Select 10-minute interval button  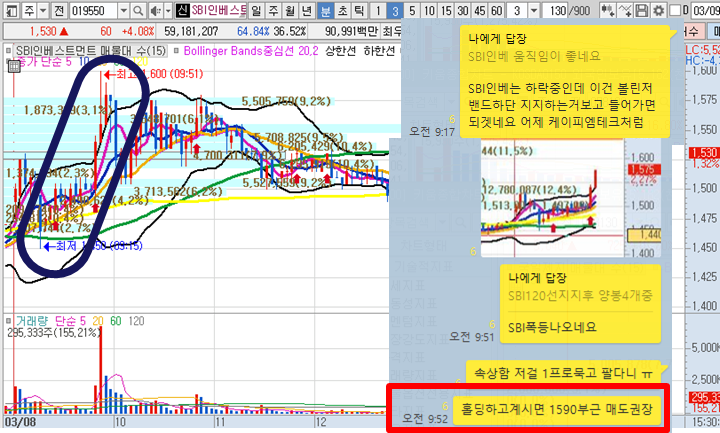tap(429, 10)
